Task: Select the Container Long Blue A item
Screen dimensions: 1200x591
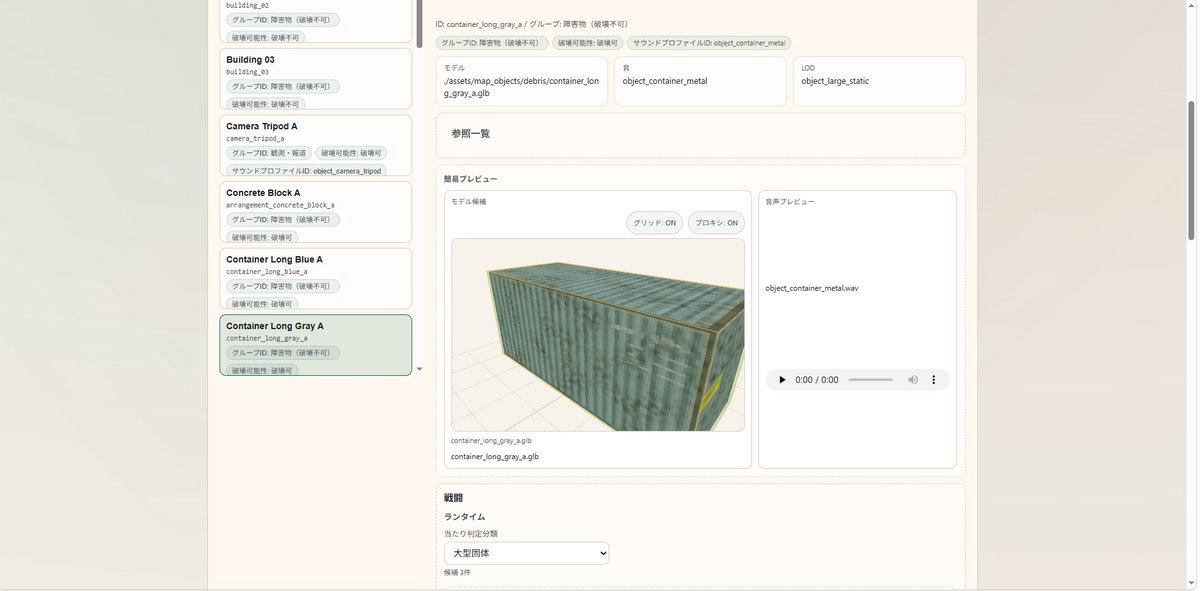Action: click(316, 278)
